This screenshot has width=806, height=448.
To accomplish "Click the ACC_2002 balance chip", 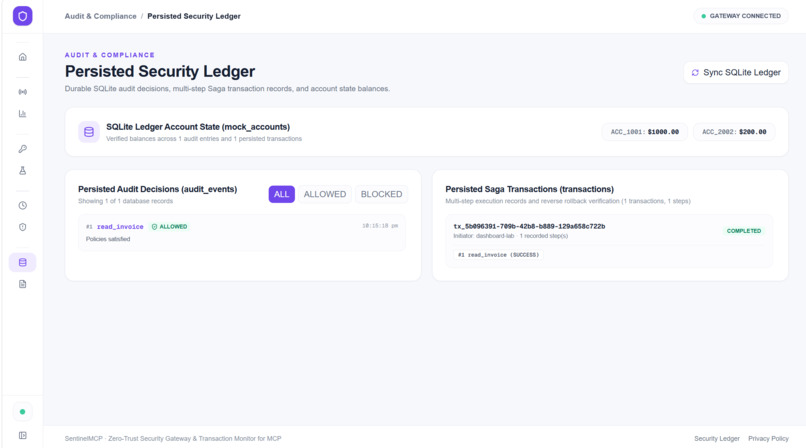I will point(734,132).
